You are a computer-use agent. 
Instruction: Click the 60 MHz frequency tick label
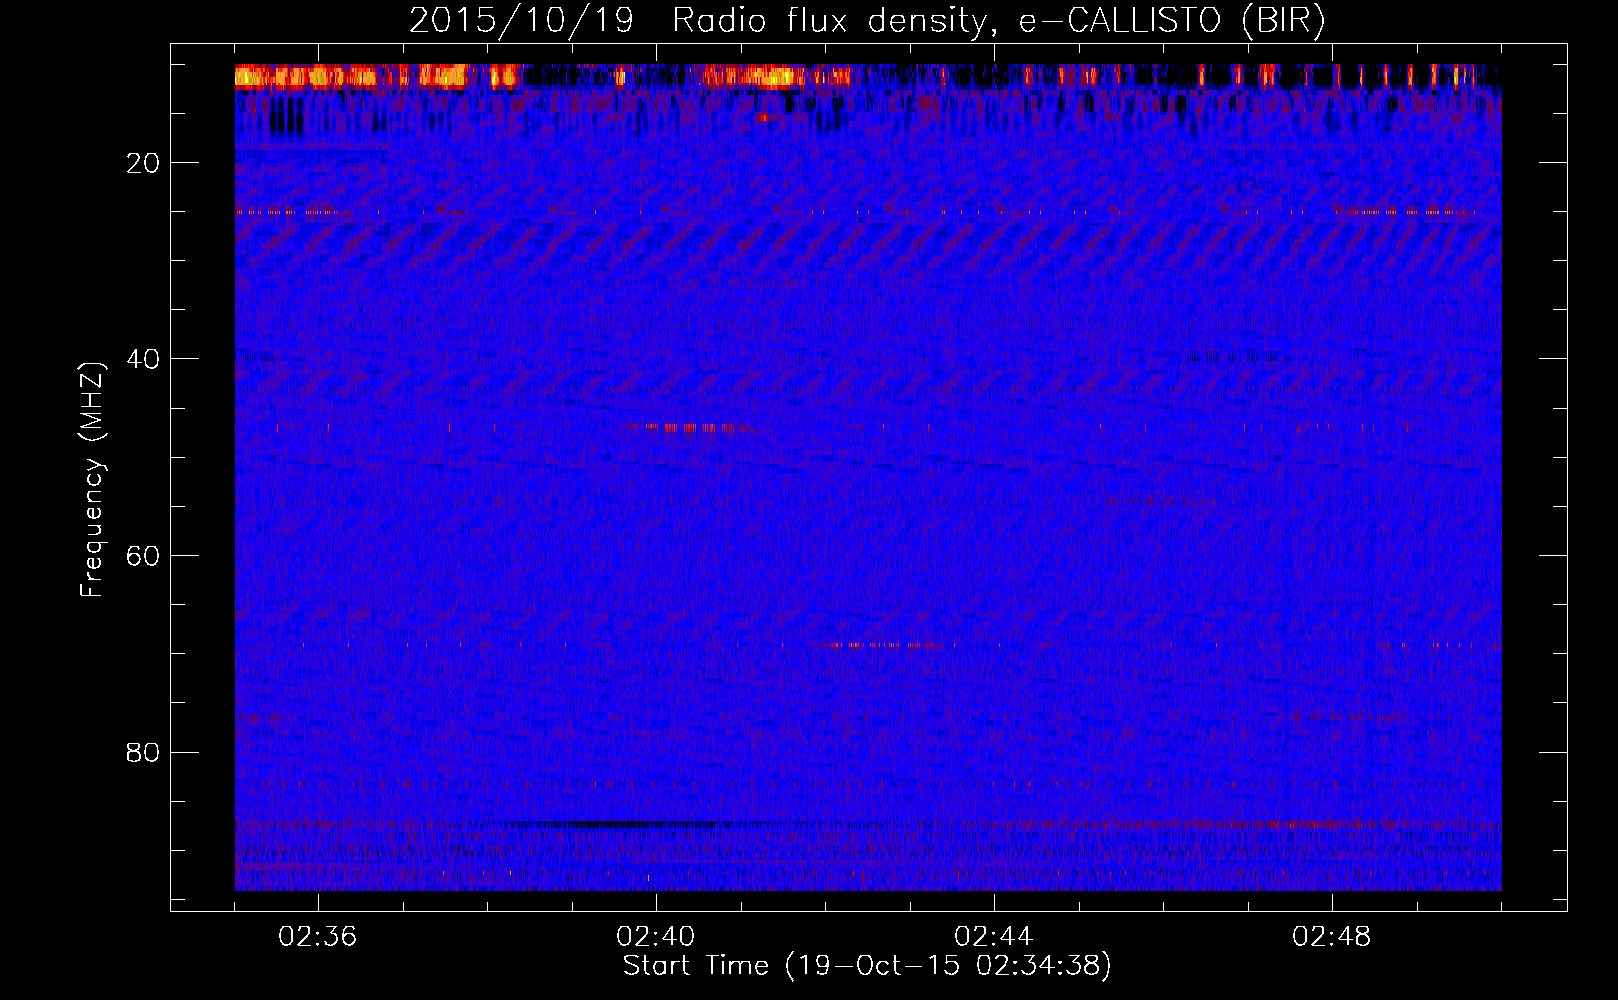click(x=144, y=556)
